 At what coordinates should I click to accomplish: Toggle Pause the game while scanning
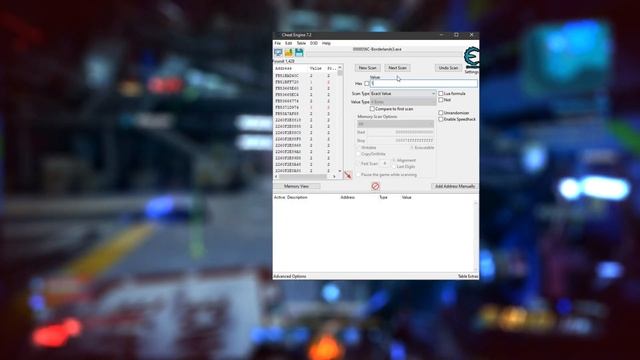click(x=359, y=175)
